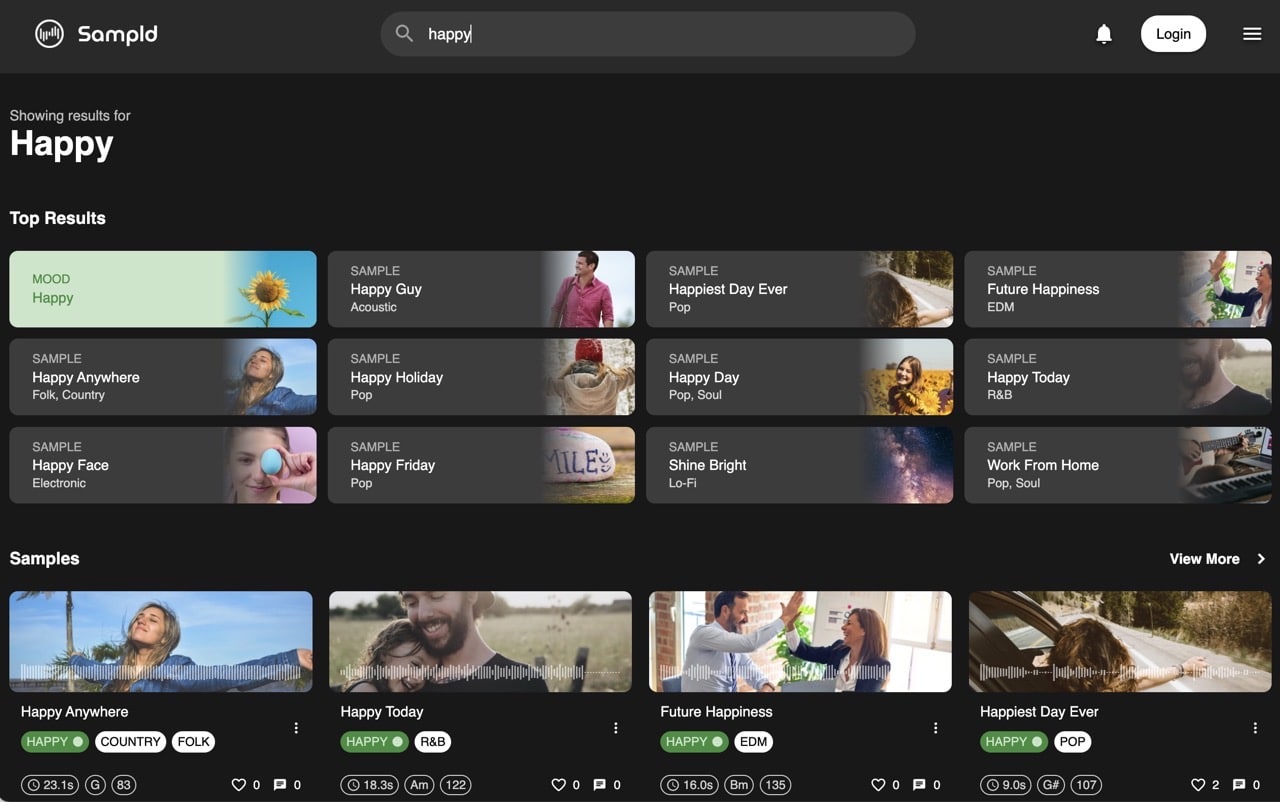Click the Login button
Image resolution: width=1280 pixels, height=802 pixels.
click(x=1173, y=34)
